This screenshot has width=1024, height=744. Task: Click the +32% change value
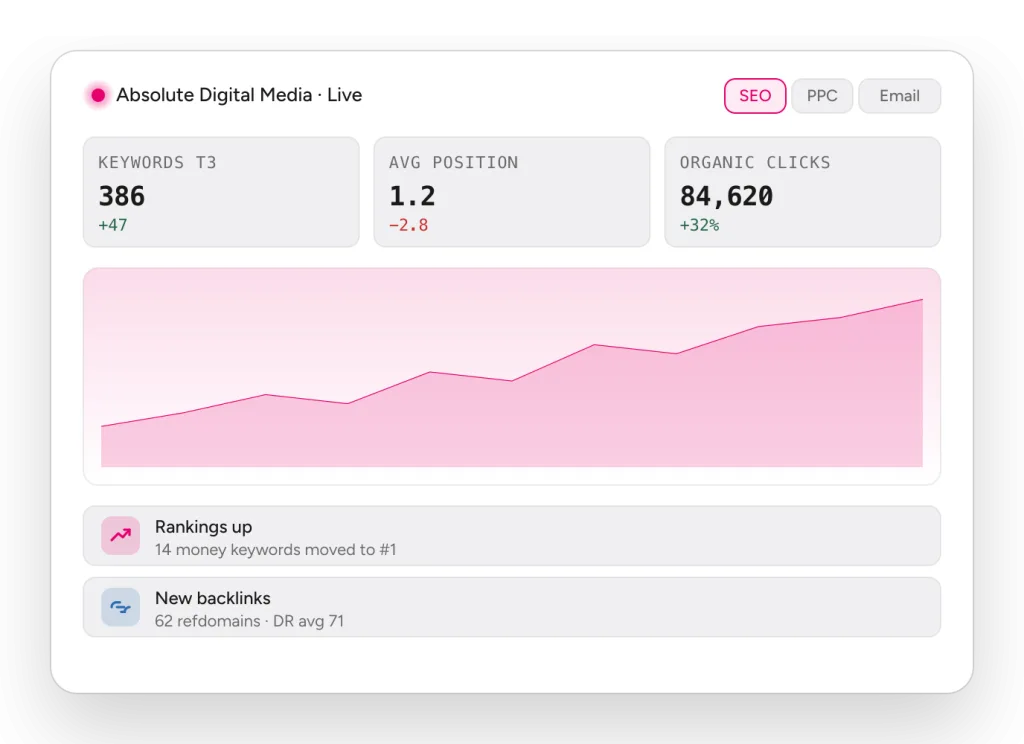(x=699, y=225)
